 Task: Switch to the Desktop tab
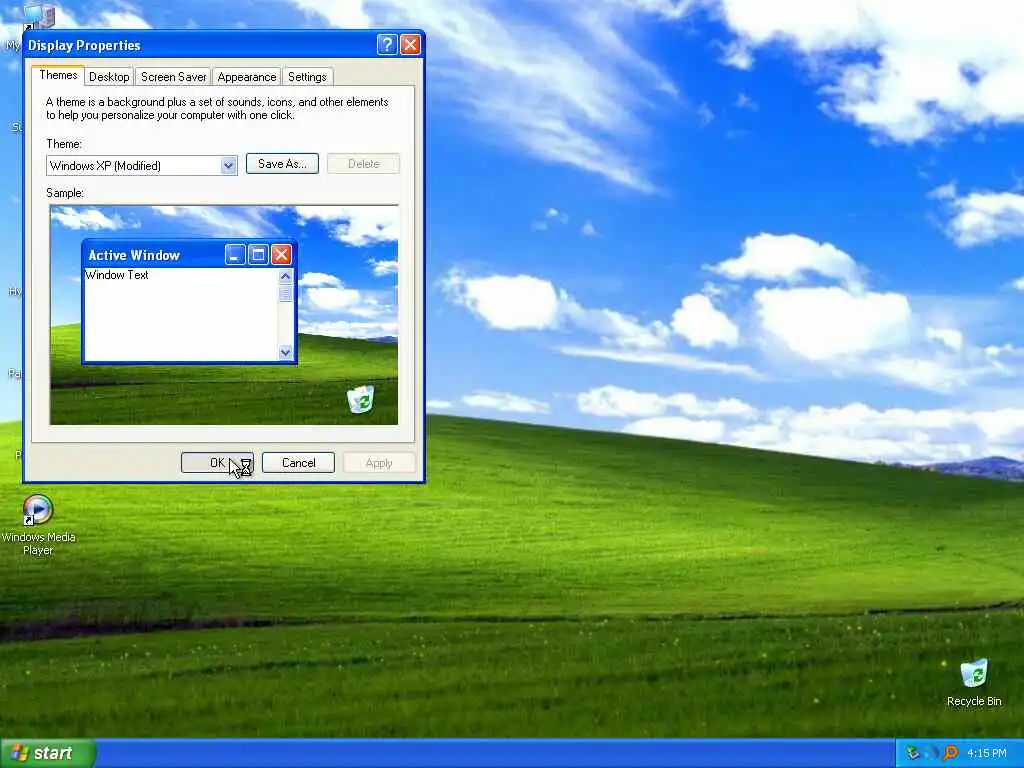[x=109, y=77]
